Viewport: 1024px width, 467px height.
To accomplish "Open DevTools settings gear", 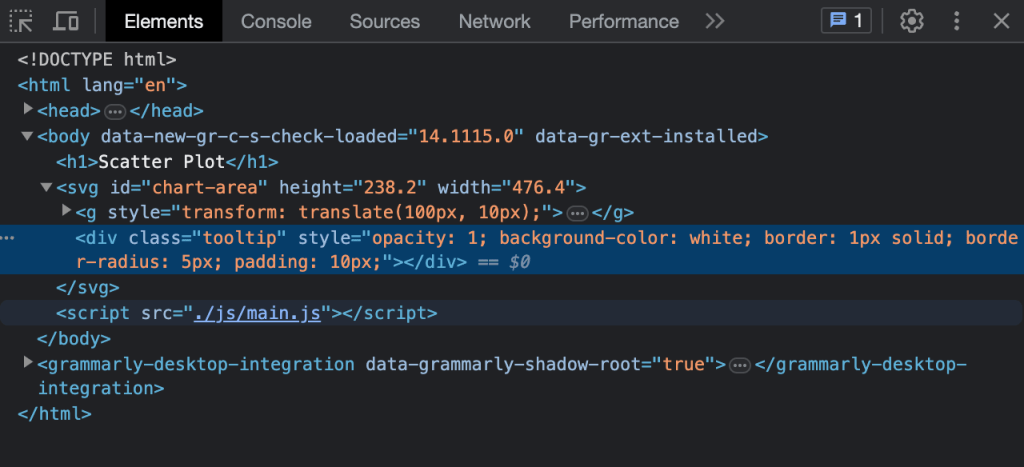I will pos(910,21).
